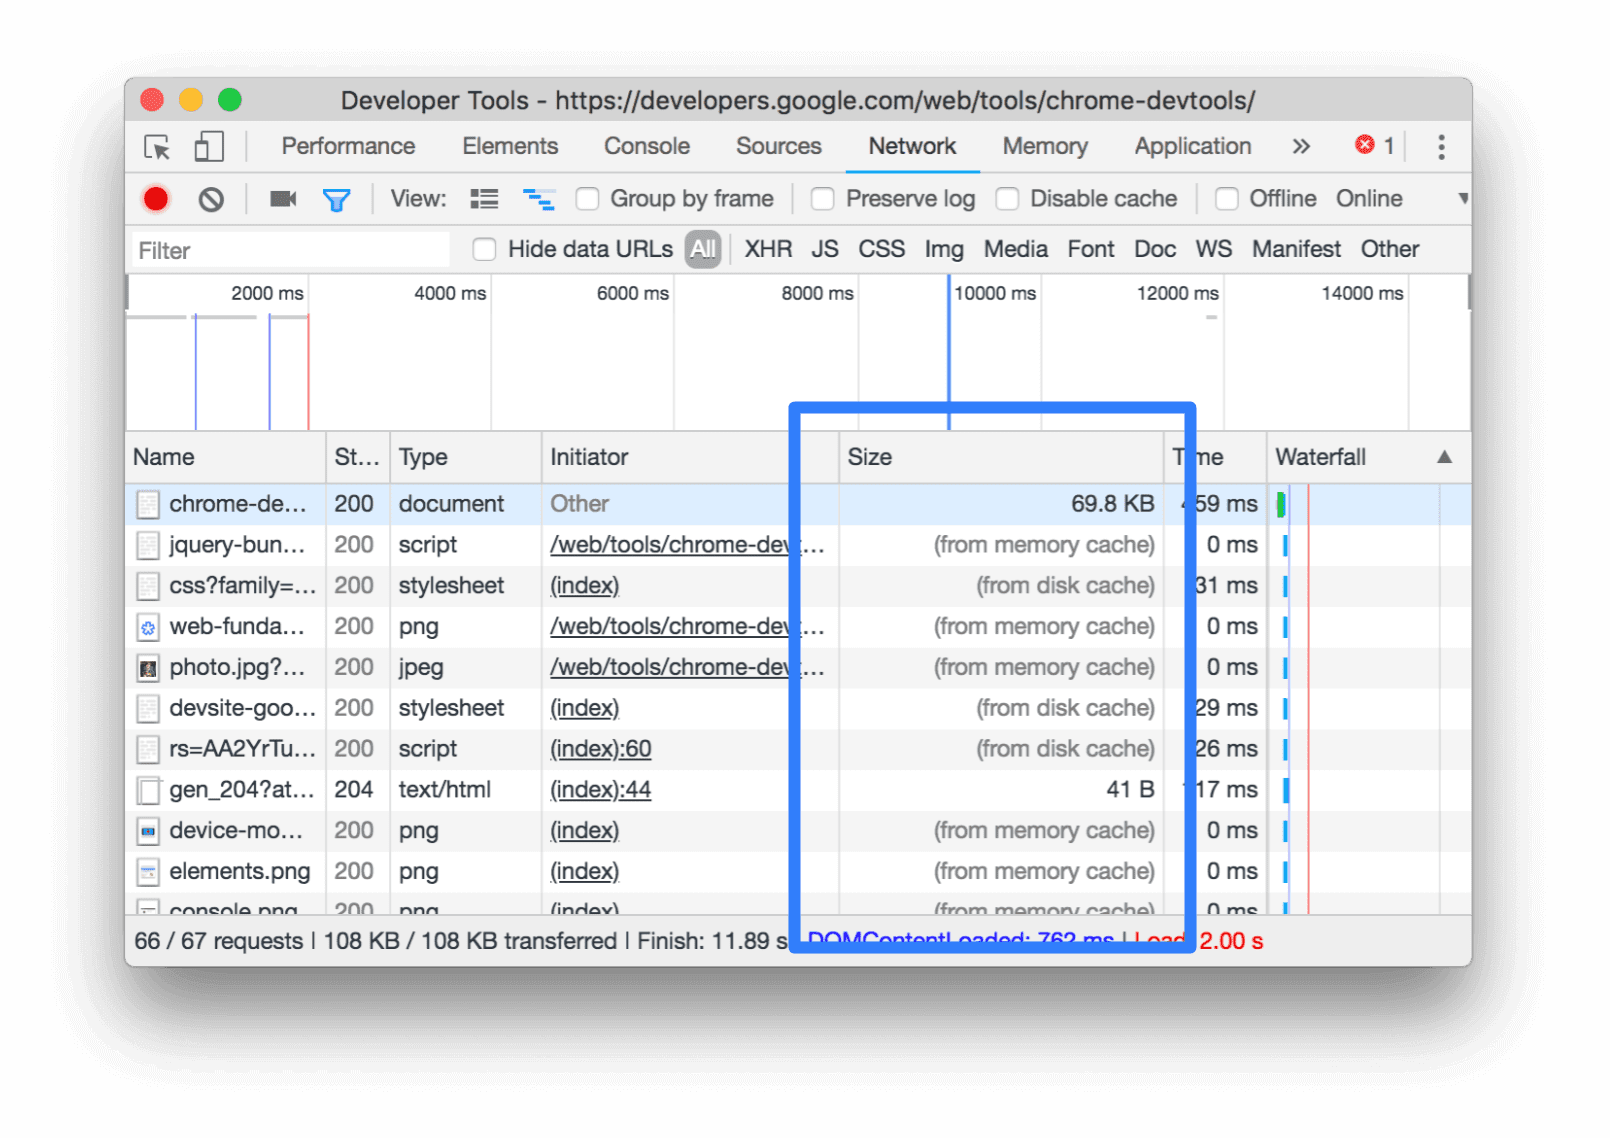Screen dimensions: 1610x1138
Task: Select the inspect element cursor tool
Action: [158, 146]
